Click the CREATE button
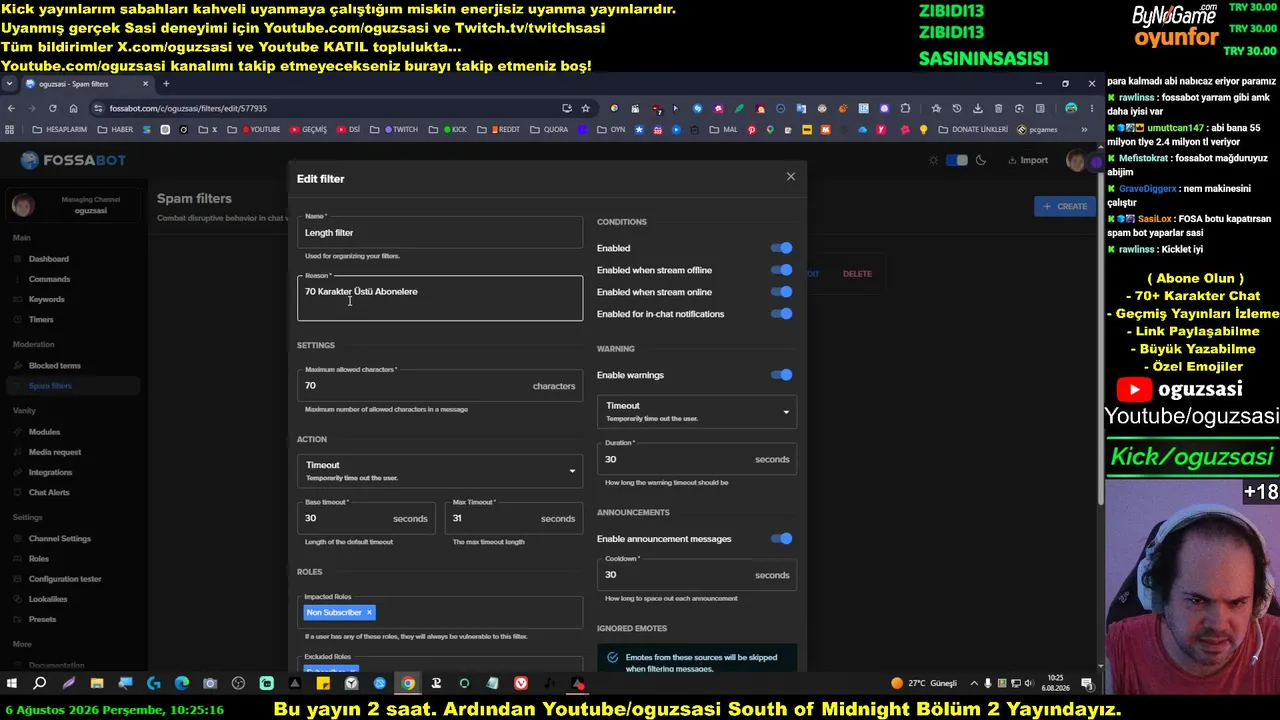 click(x=1065, y=206)
